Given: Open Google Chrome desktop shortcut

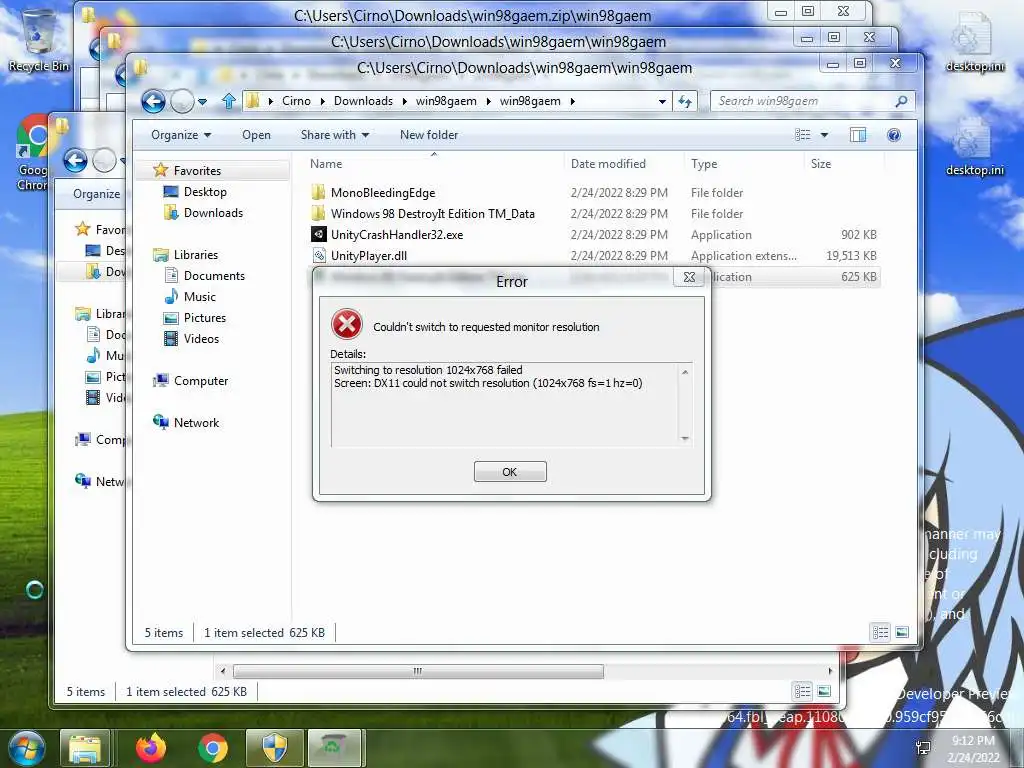Looking at the screenshot, I should pyautogui.click(x=33, y=153).
